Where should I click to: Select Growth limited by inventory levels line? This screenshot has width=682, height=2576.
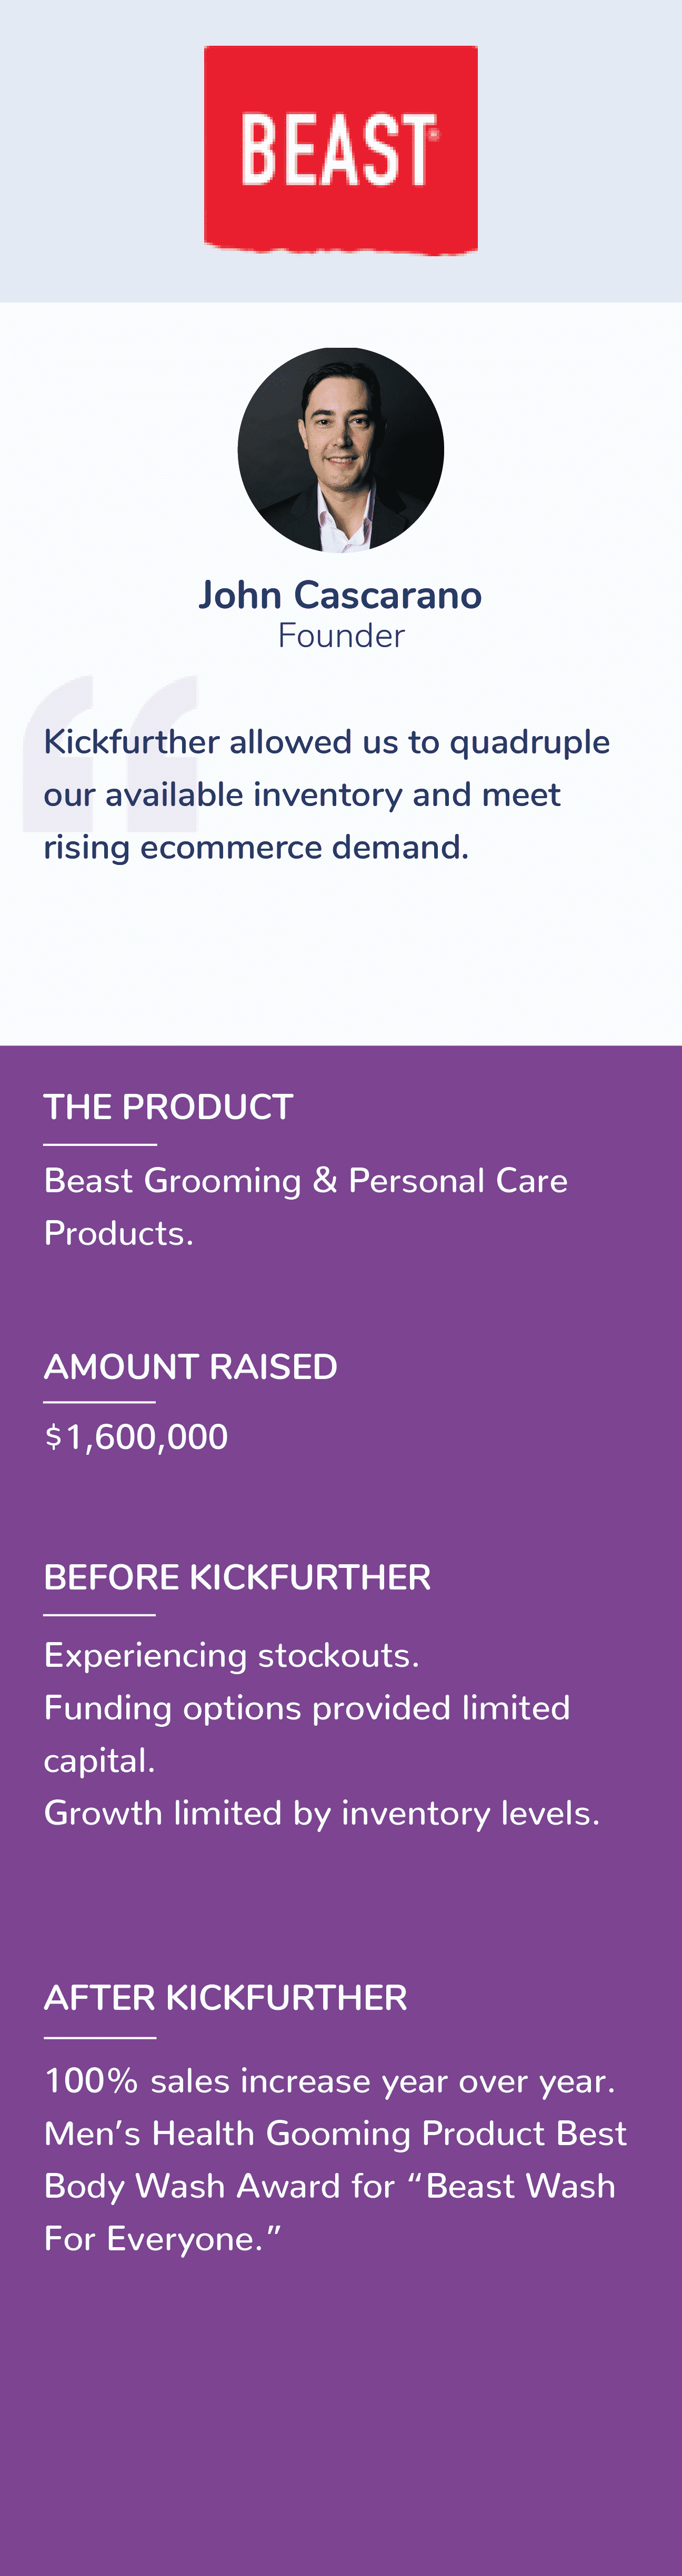pyautogui.click(x=322, y=1813)
